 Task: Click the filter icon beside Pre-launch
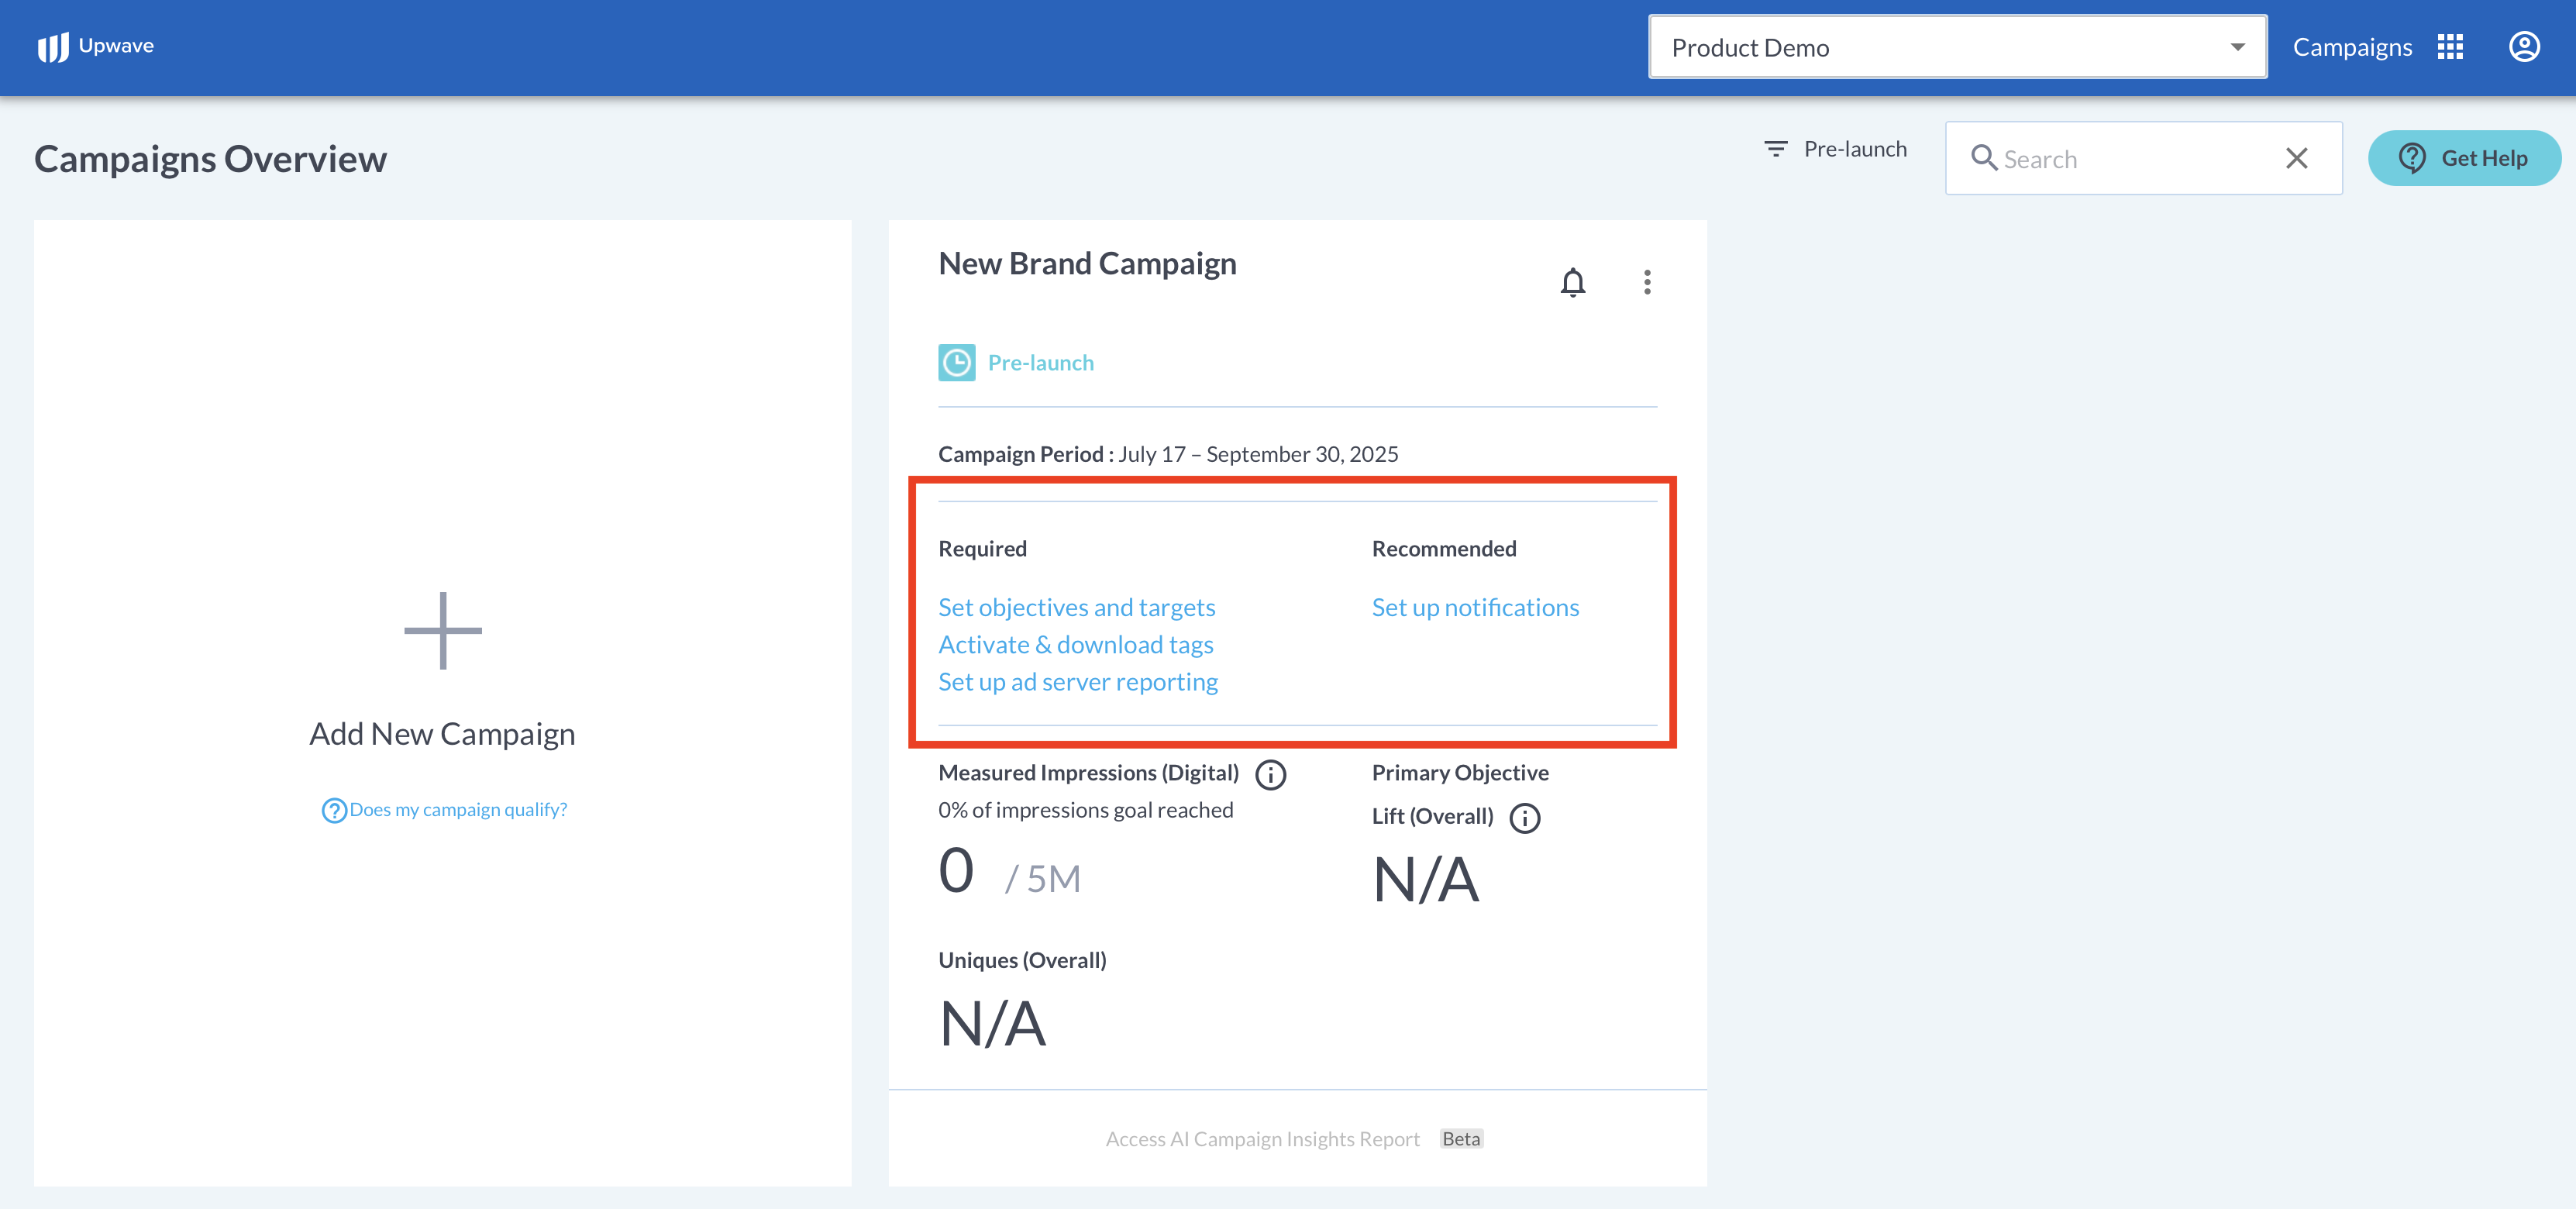1775,149
